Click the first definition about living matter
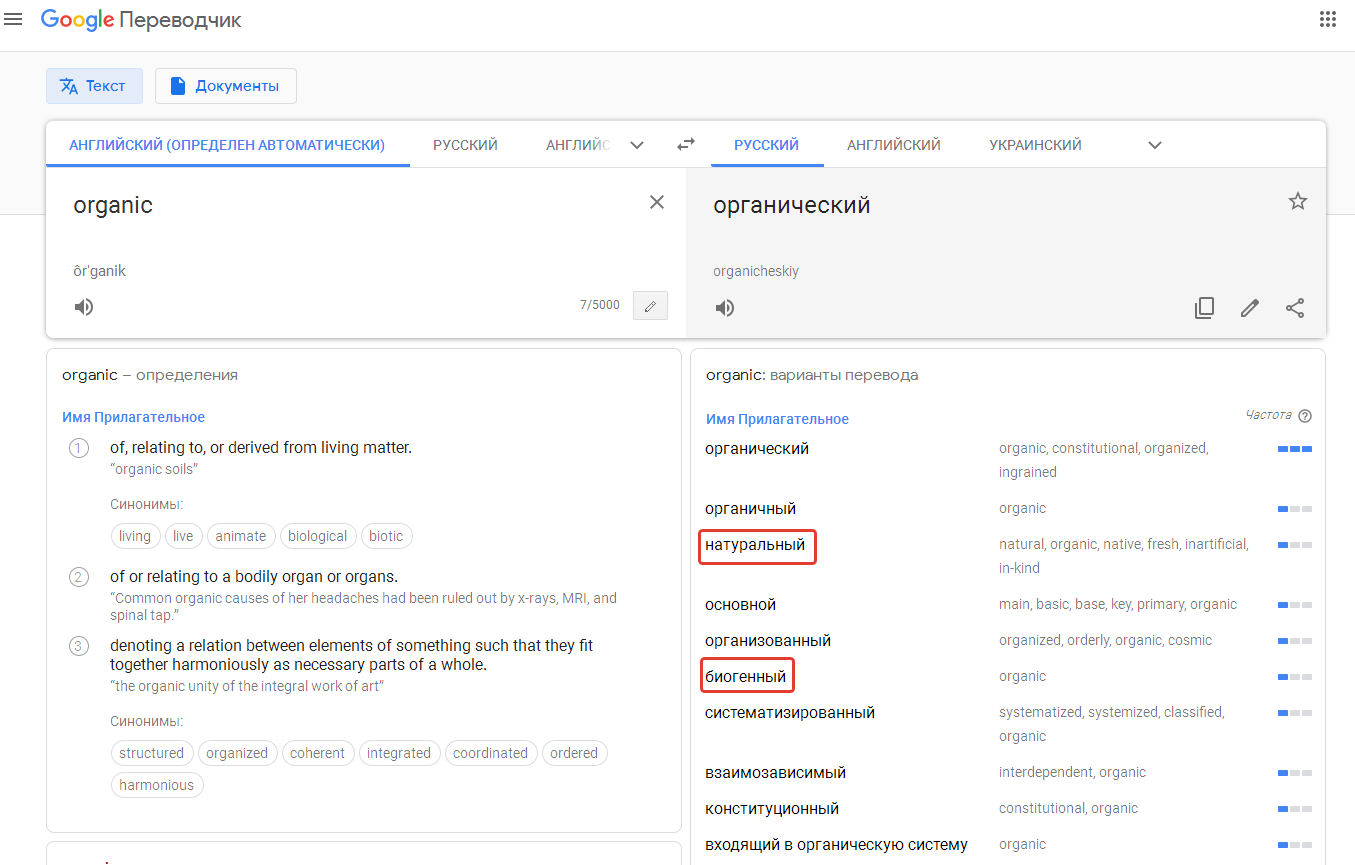Viewport: 1355px width, 865px height. coord(261,448)
